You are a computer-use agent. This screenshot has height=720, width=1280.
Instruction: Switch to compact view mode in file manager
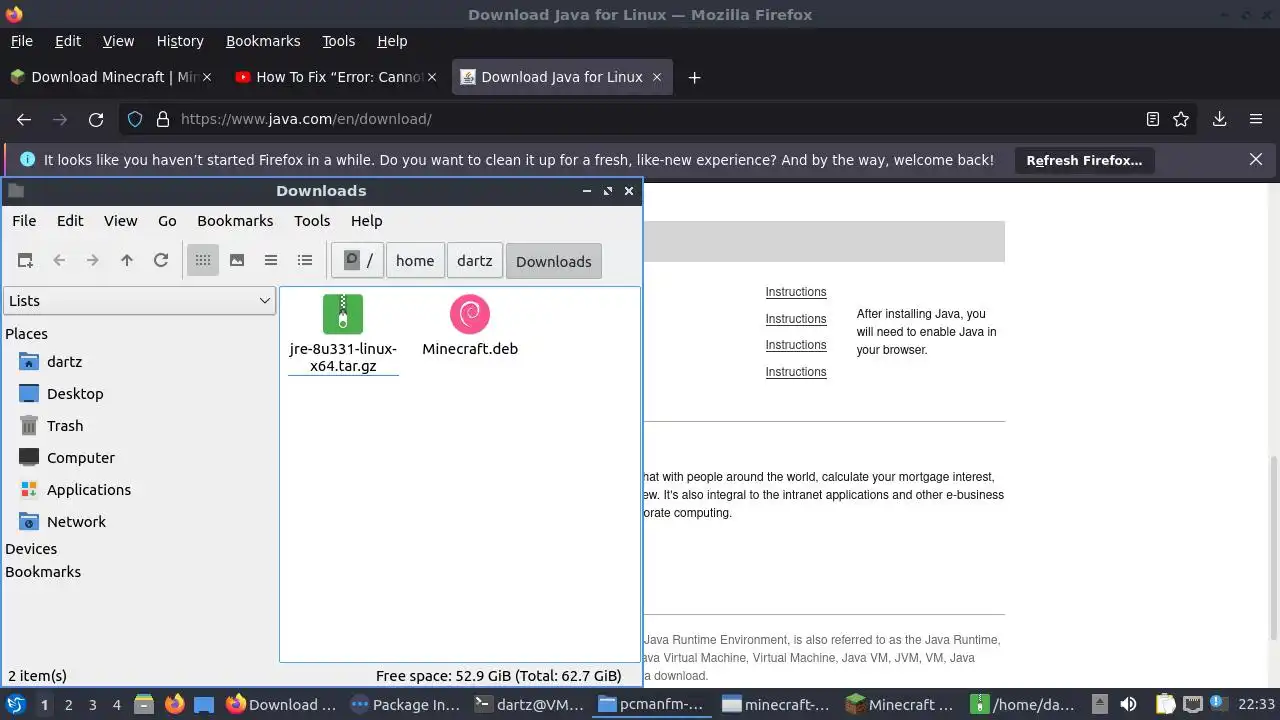[271, 260]
